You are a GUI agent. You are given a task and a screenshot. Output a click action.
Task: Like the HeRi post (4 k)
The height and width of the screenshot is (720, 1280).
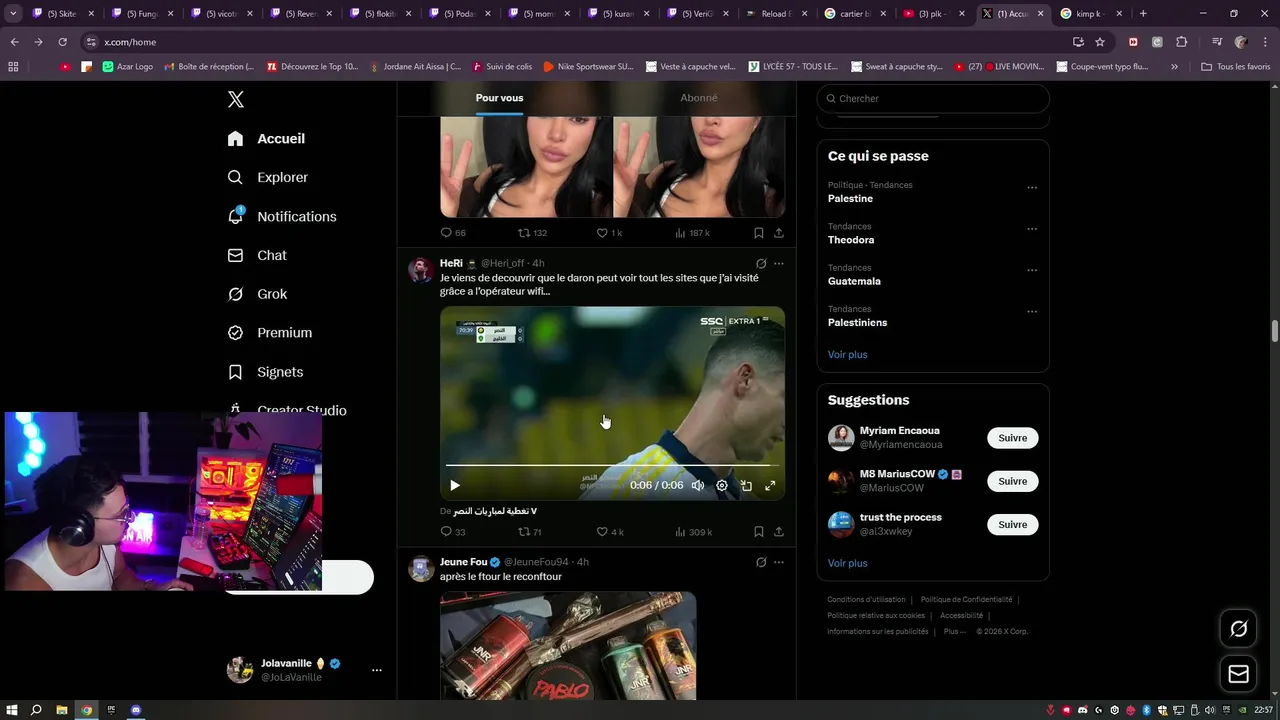[x=610, y=532]
